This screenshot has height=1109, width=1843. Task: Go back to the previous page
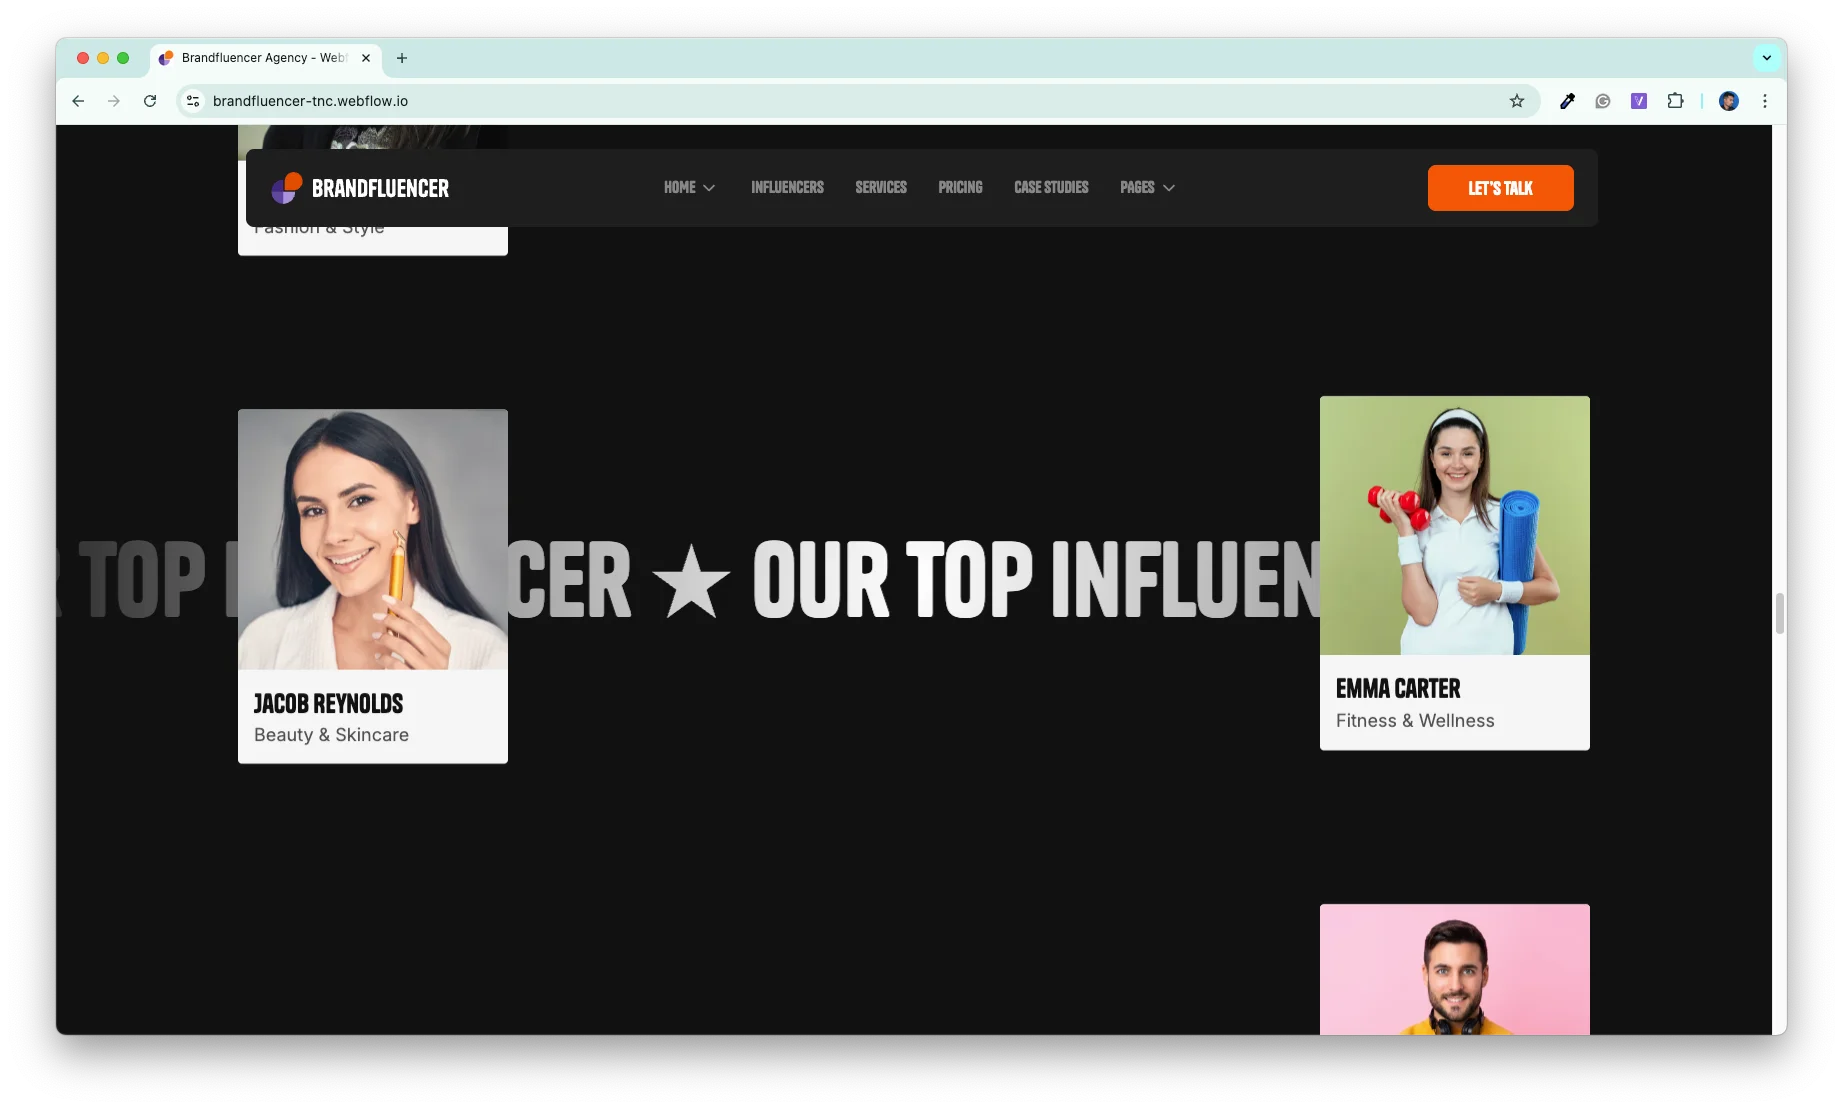point(77,101)
